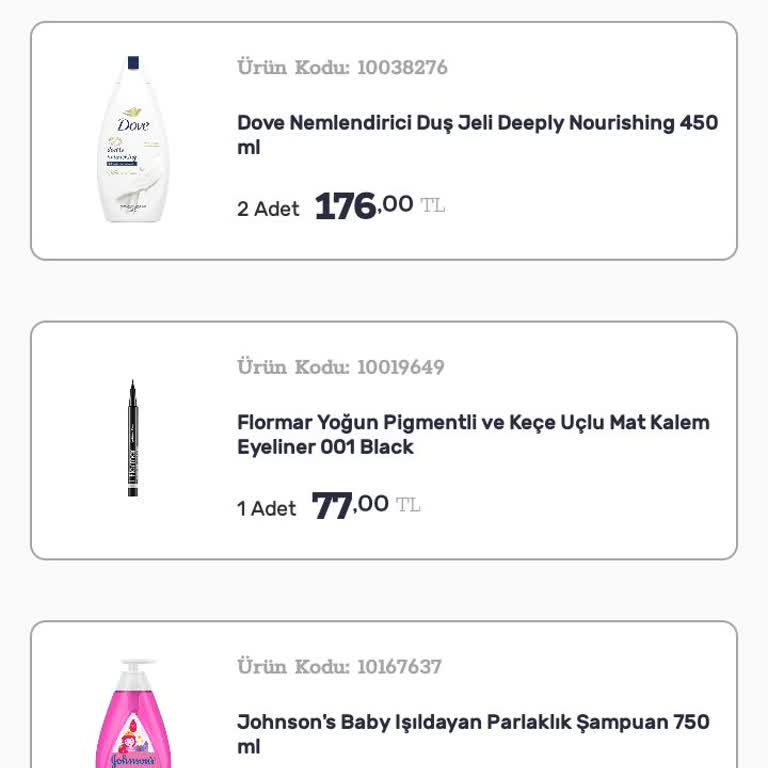The height and width of the screenshot is (768, 768).
Task: Open Dove Nemlendirici Duş Jeli product title
Action: point(477,135)
